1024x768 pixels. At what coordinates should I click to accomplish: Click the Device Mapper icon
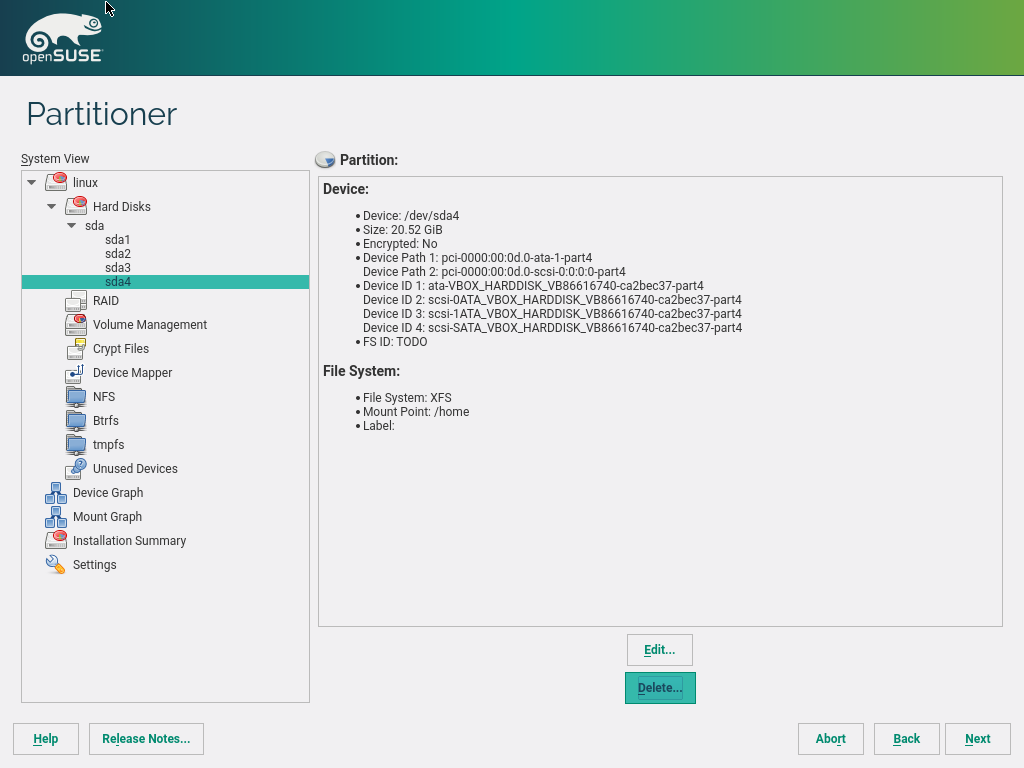[x=76, y=373]
